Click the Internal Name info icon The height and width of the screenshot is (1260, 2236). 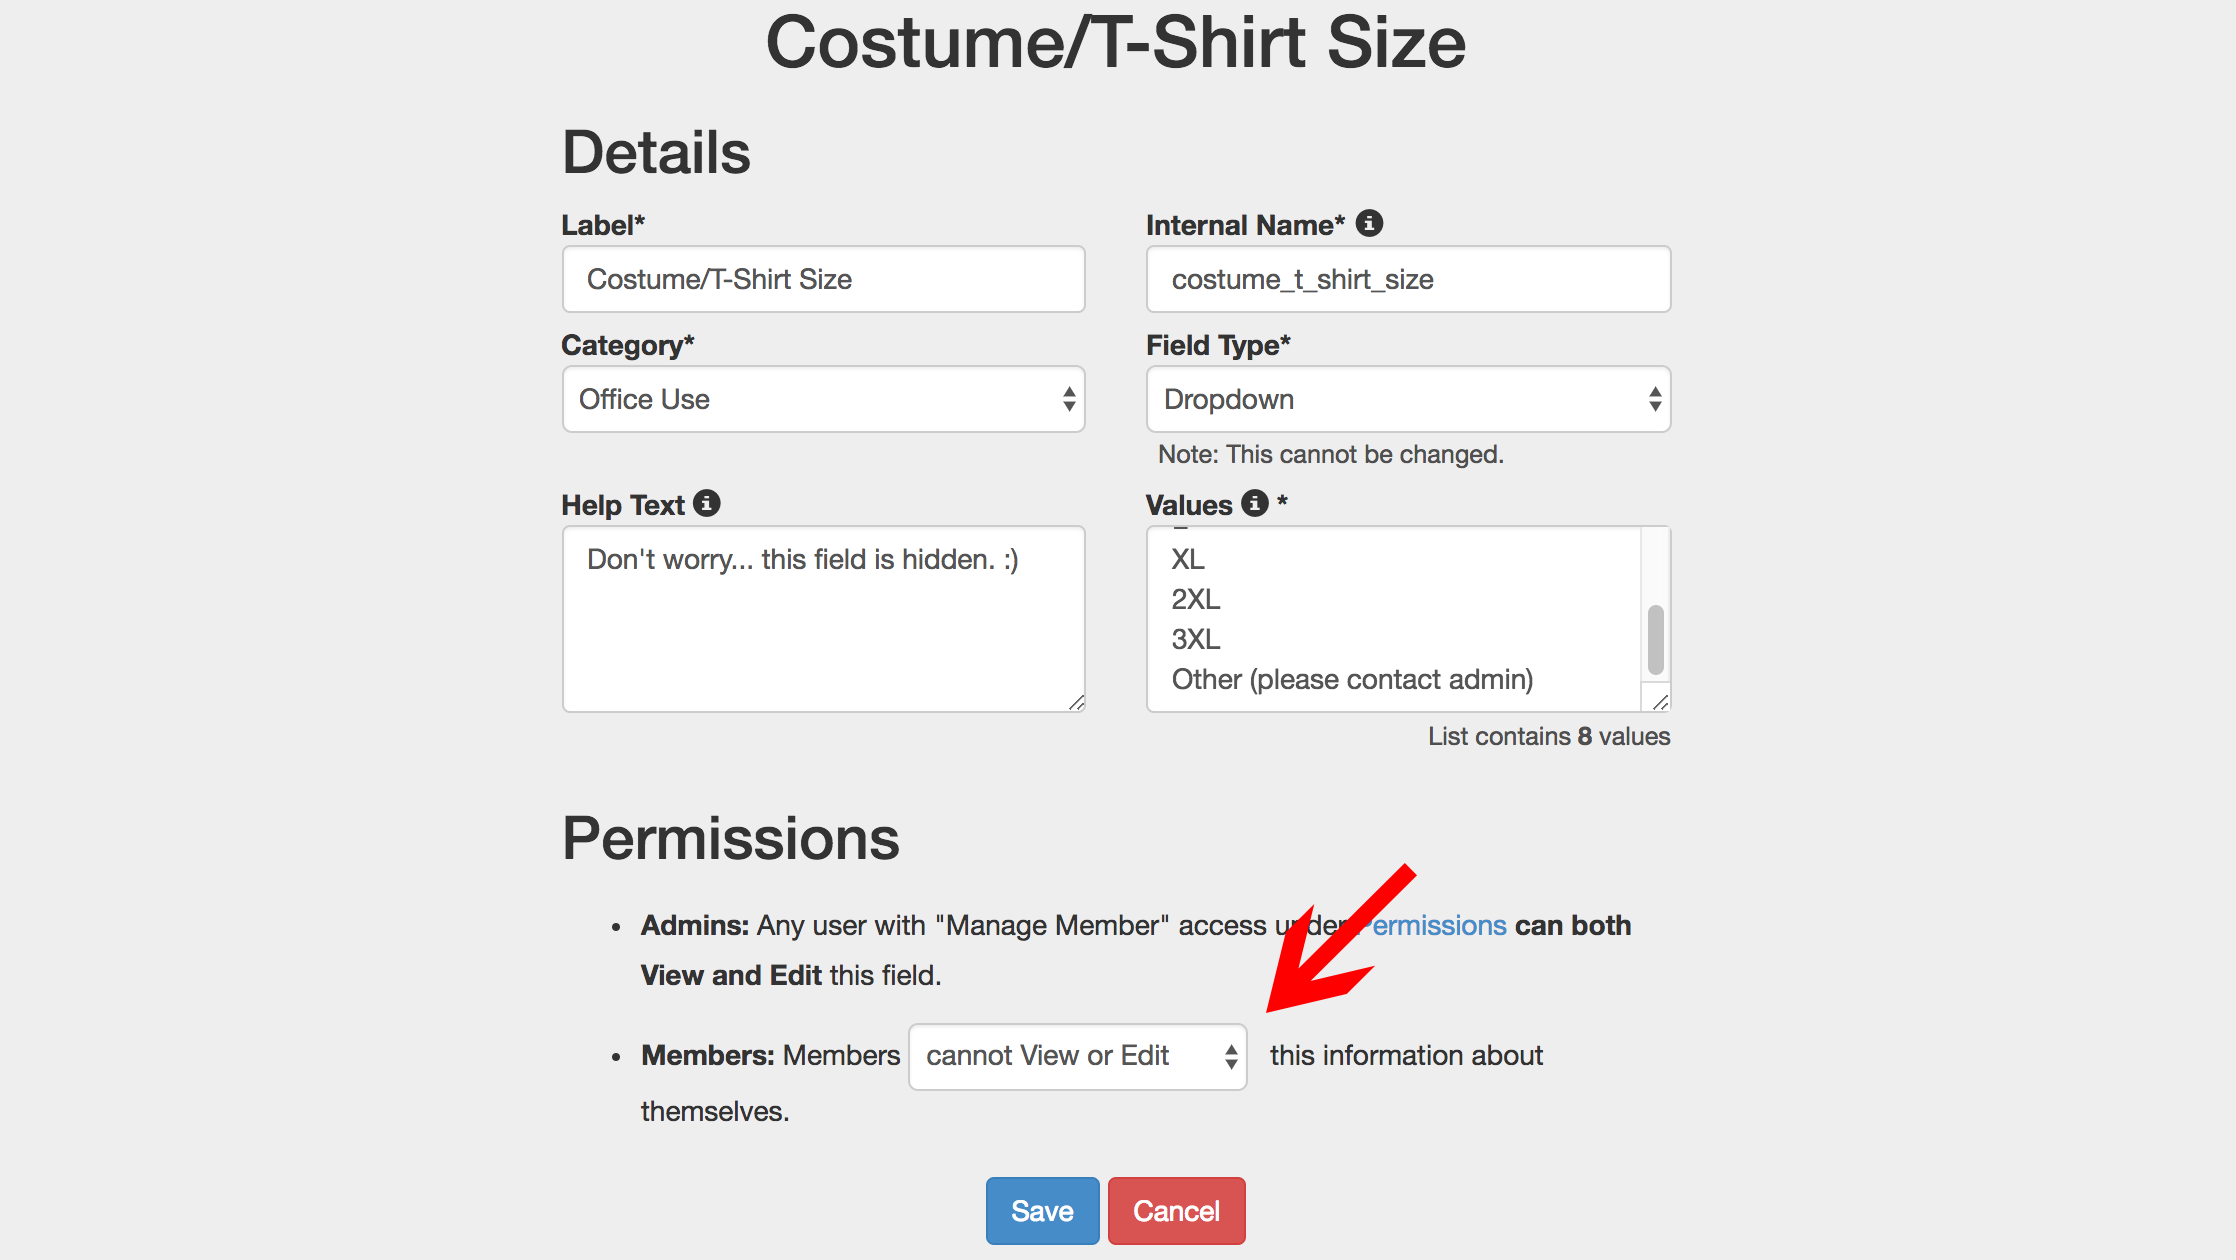pos(1369,223)
